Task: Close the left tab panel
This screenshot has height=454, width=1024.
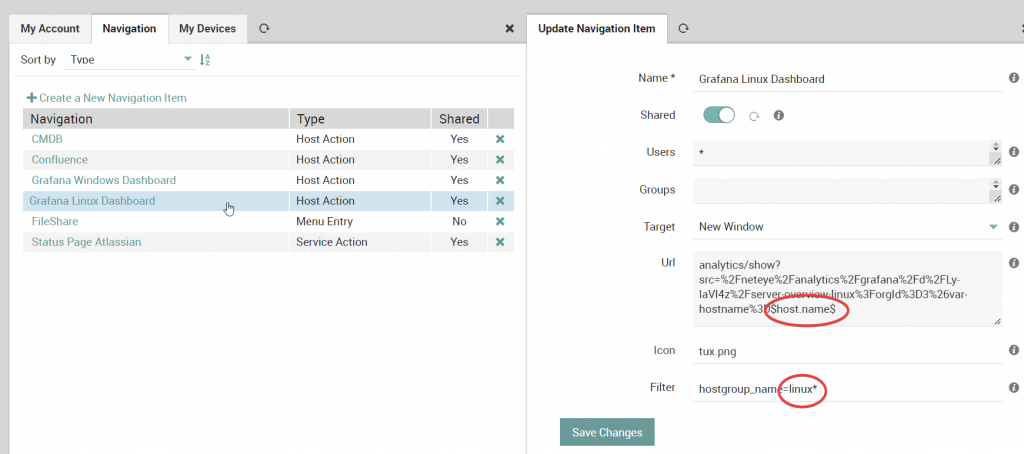Action: click(509, 29)
